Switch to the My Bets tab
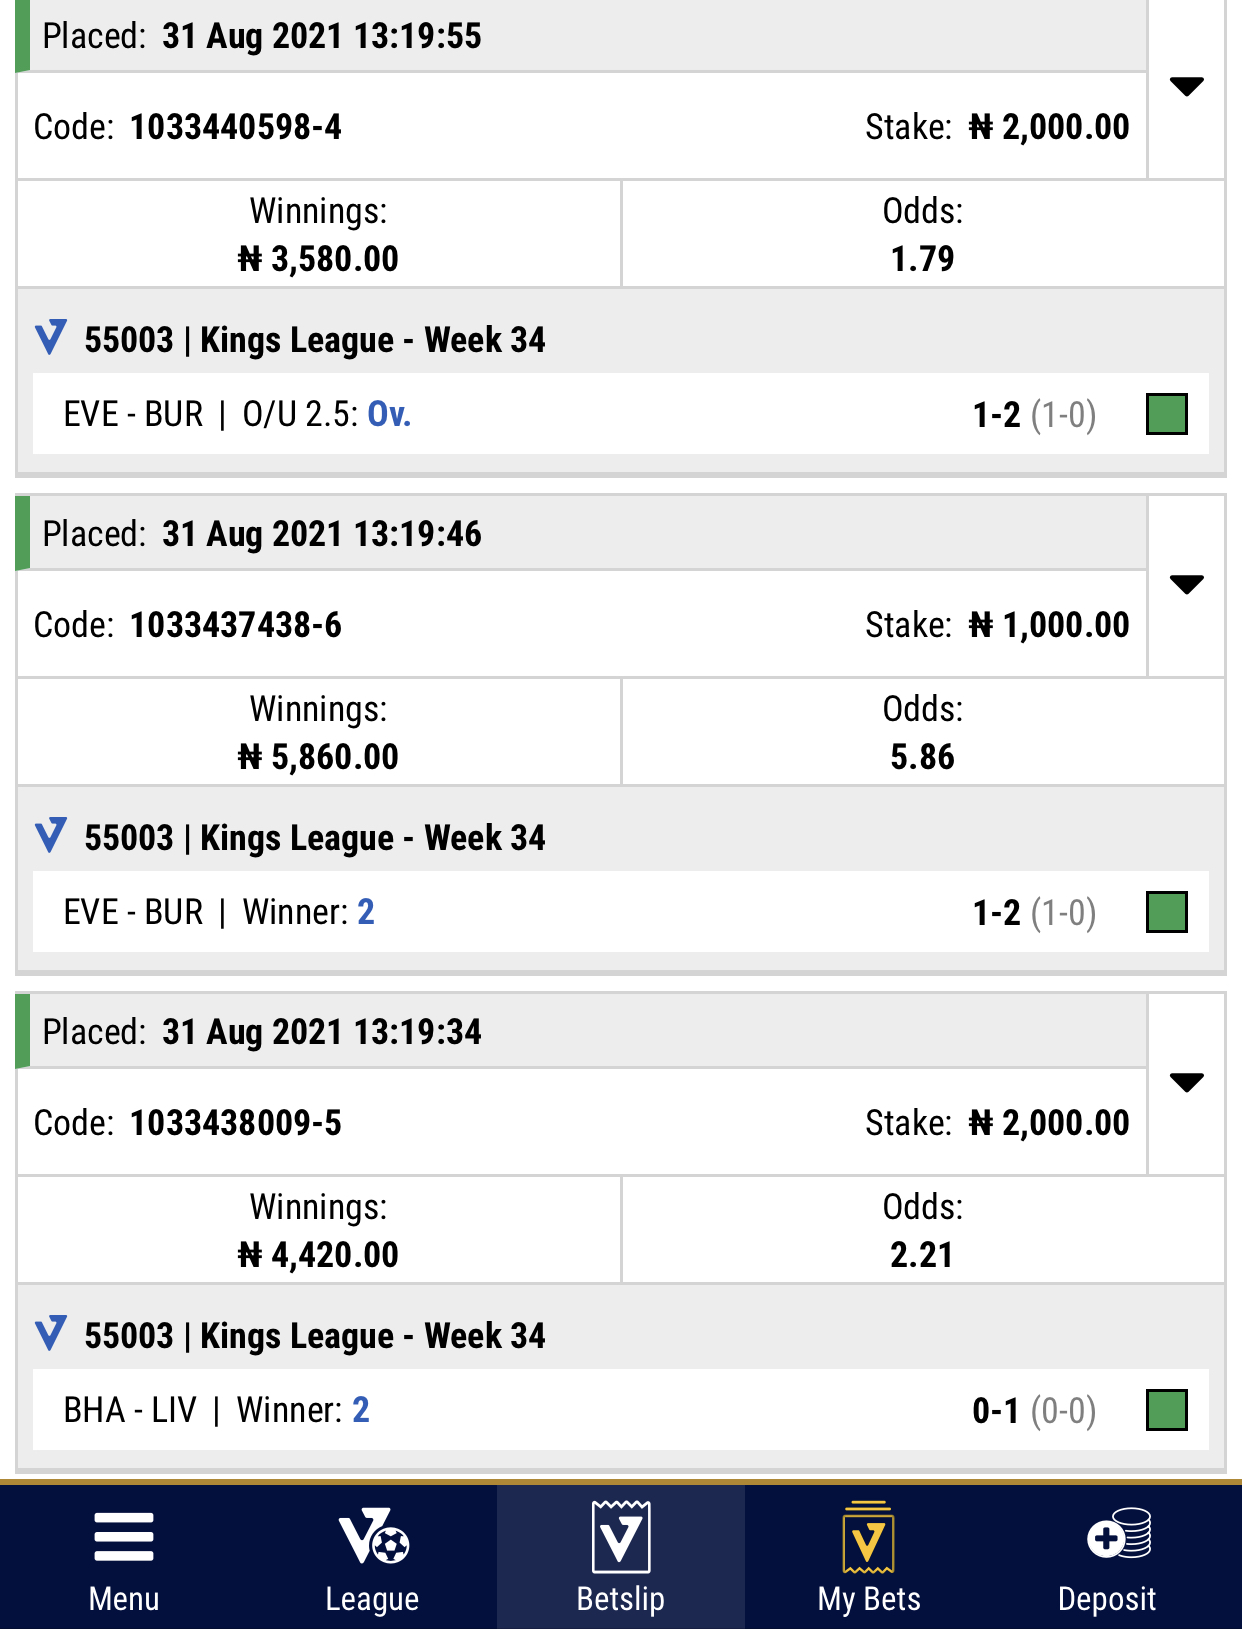 (869, 1560)
